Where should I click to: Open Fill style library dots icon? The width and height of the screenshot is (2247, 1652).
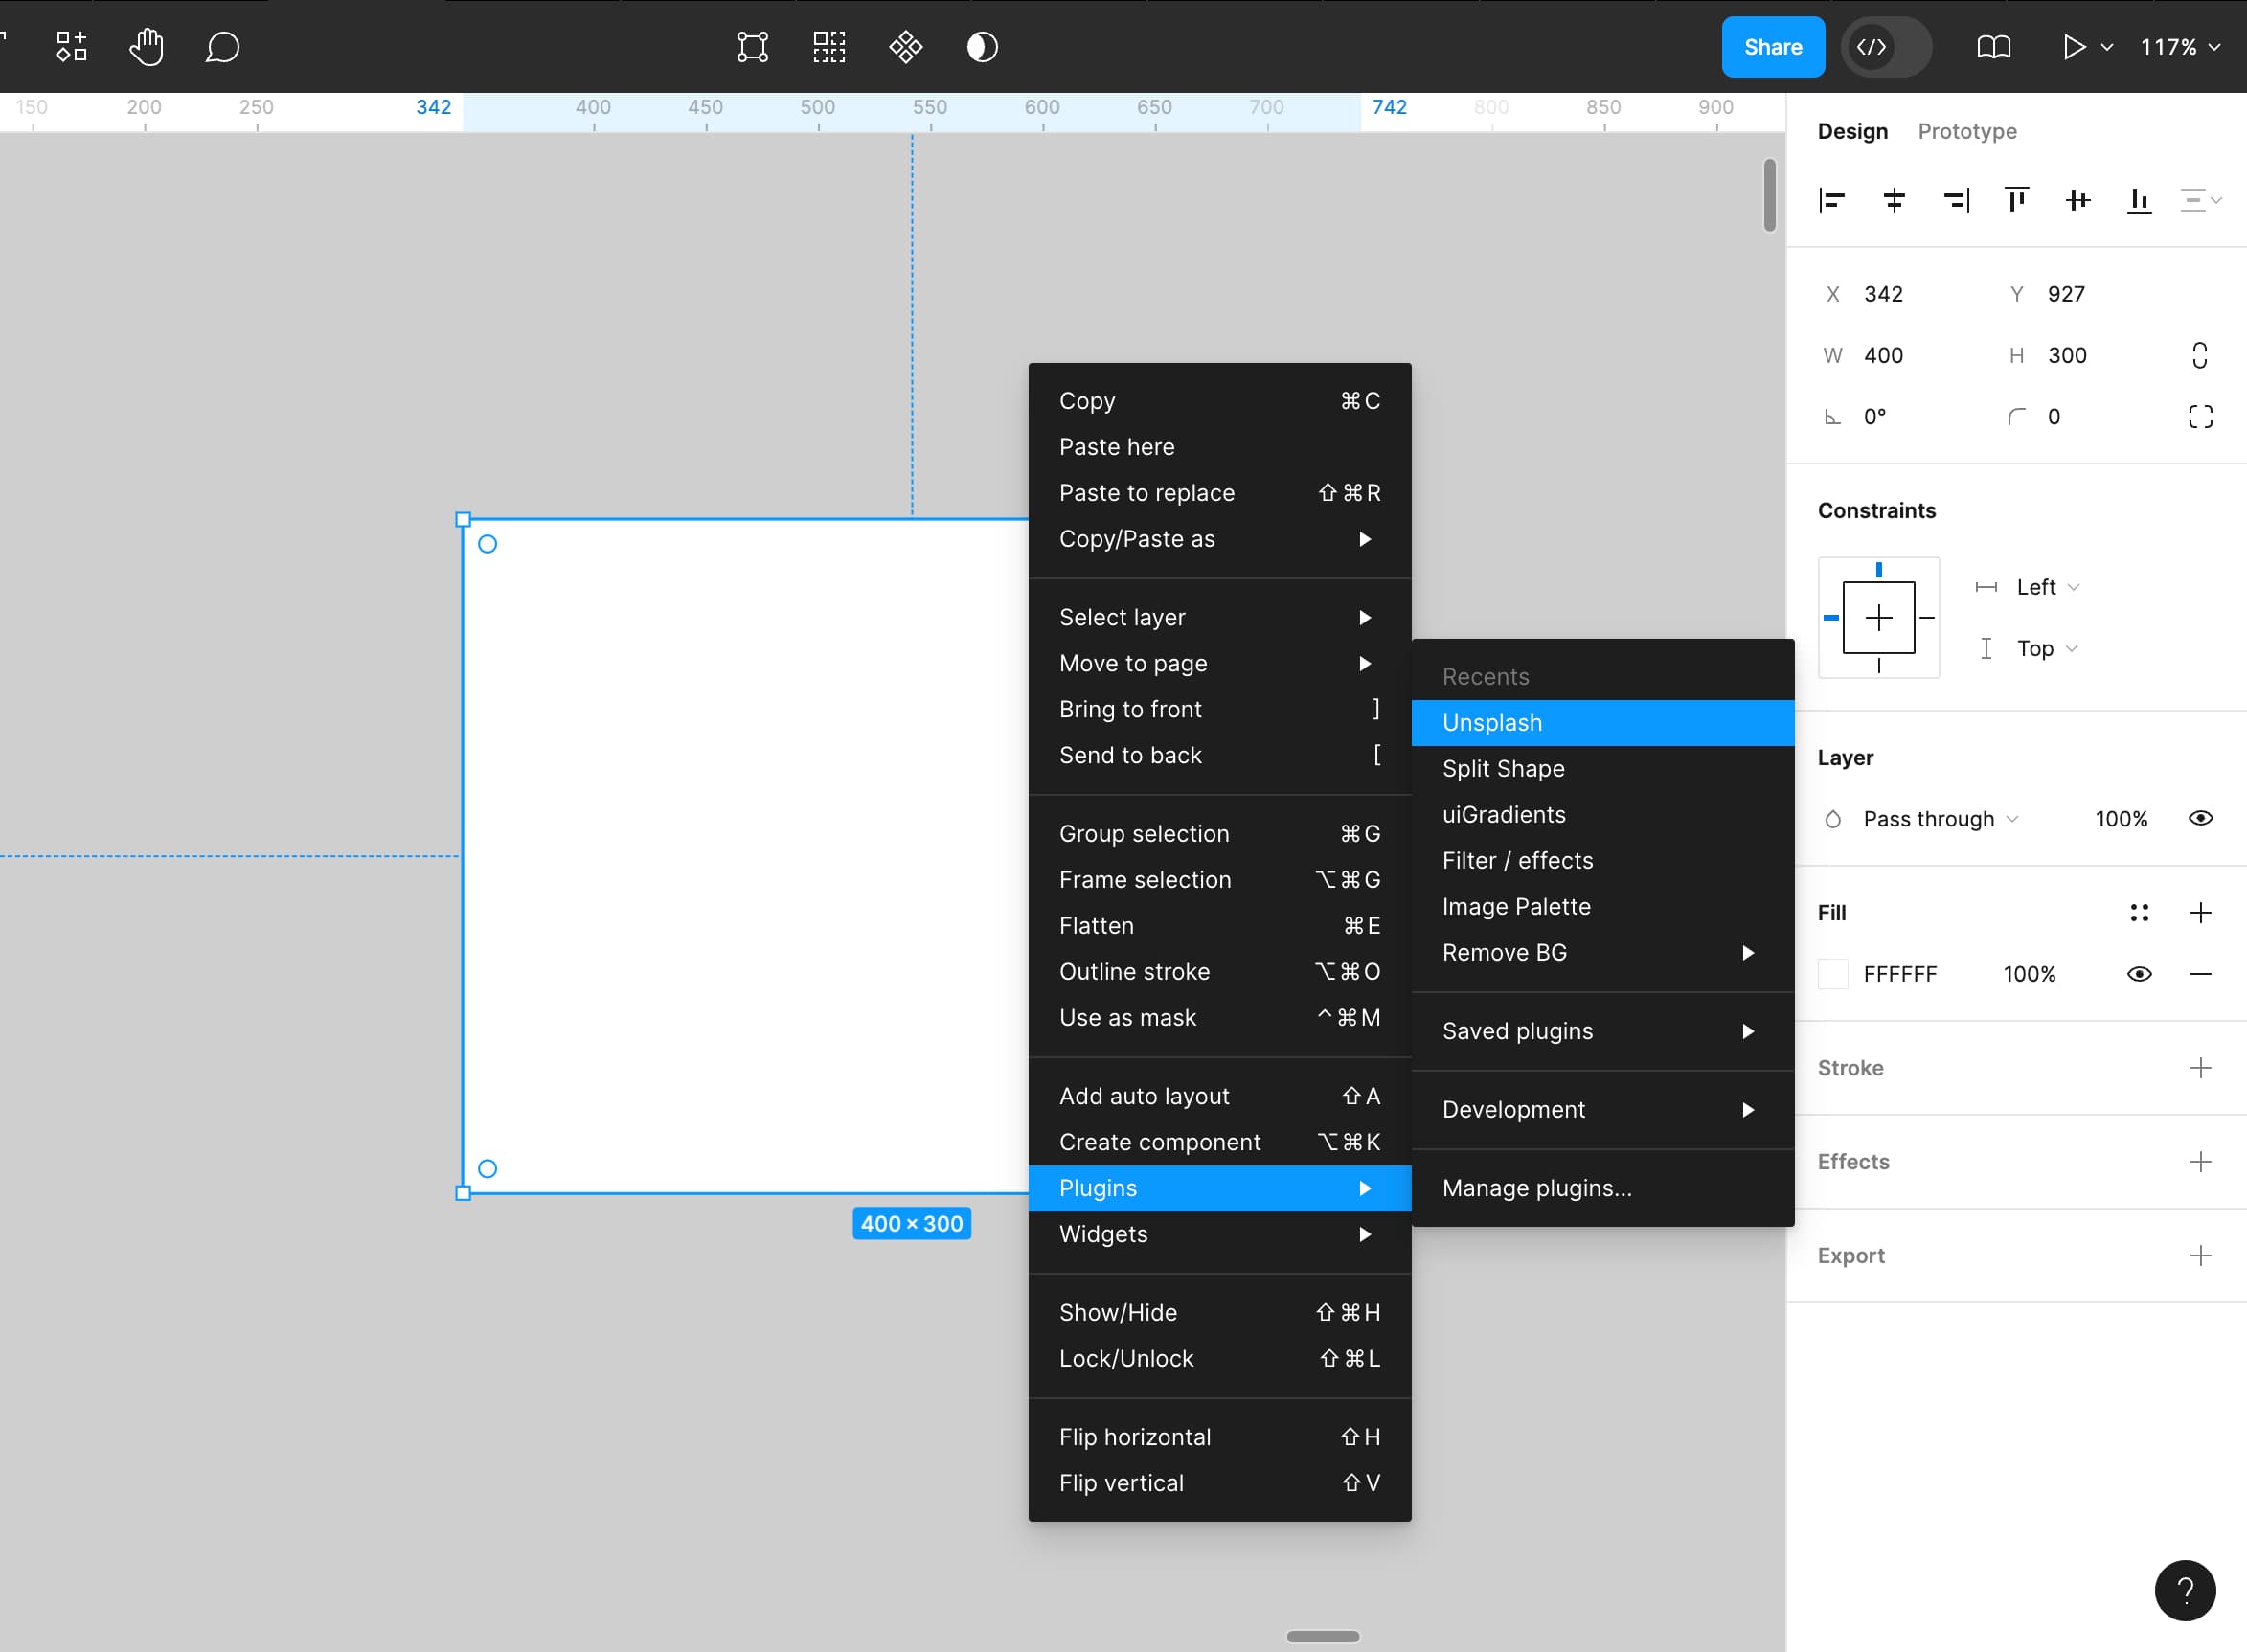tap(2139, 913)
